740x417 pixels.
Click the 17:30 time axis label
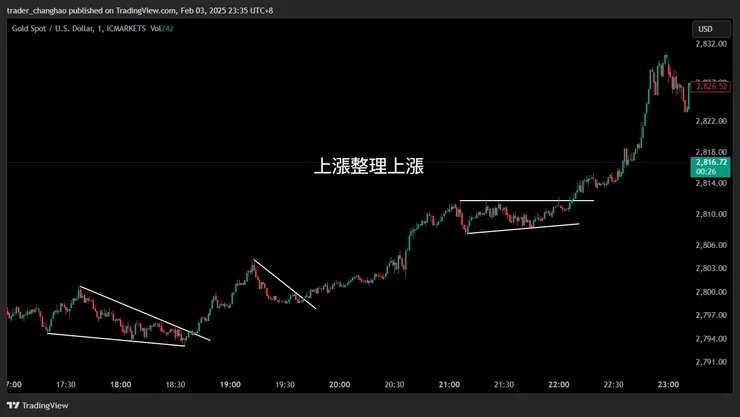point(66,385)
